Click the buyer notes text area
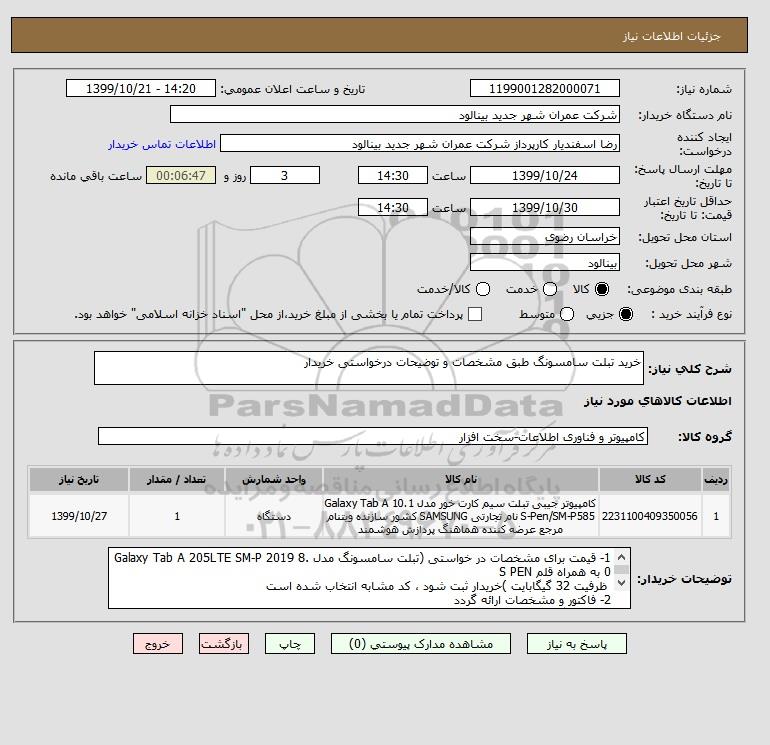The height and width of the screenshot is (745, 770). pos(369,578)
